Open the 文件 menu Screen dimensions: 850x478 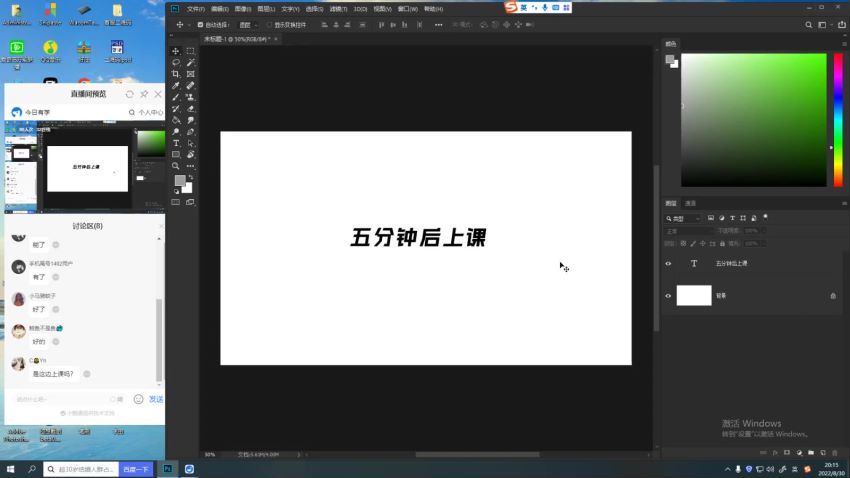coord(195,9)
